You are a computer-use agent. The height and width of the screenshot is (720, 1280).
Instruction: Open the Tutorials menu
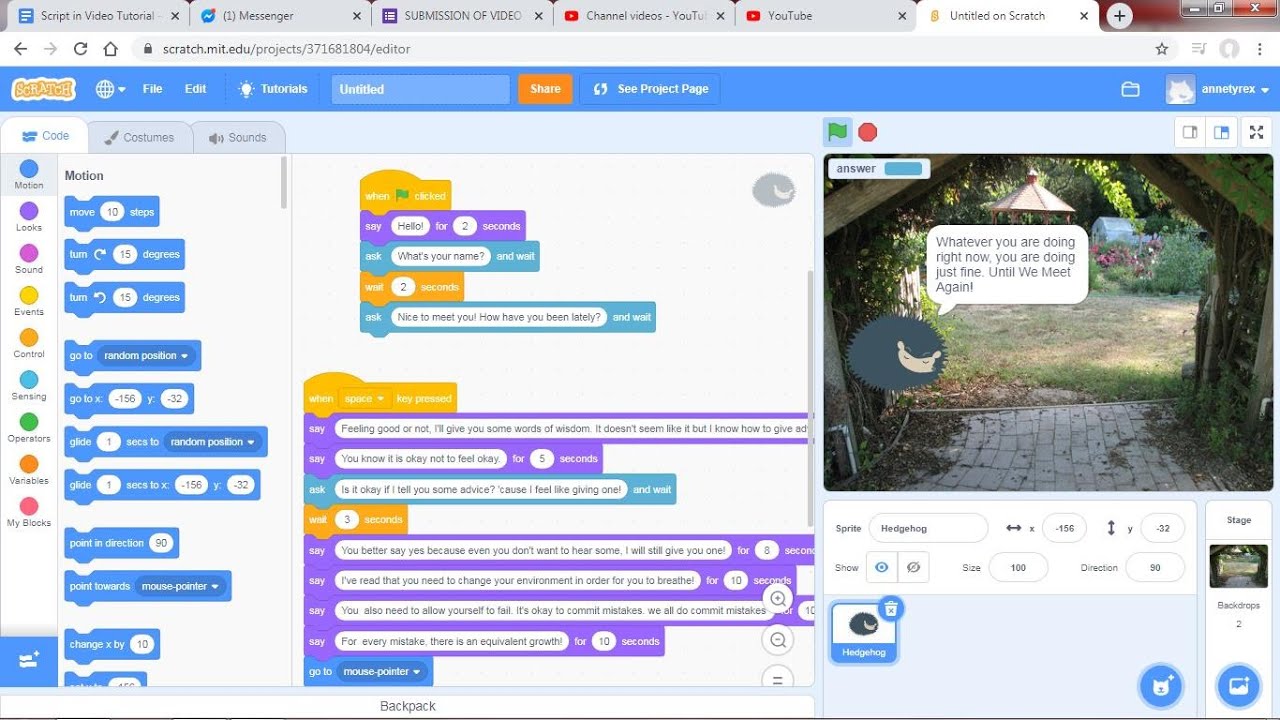coord(273,89)
